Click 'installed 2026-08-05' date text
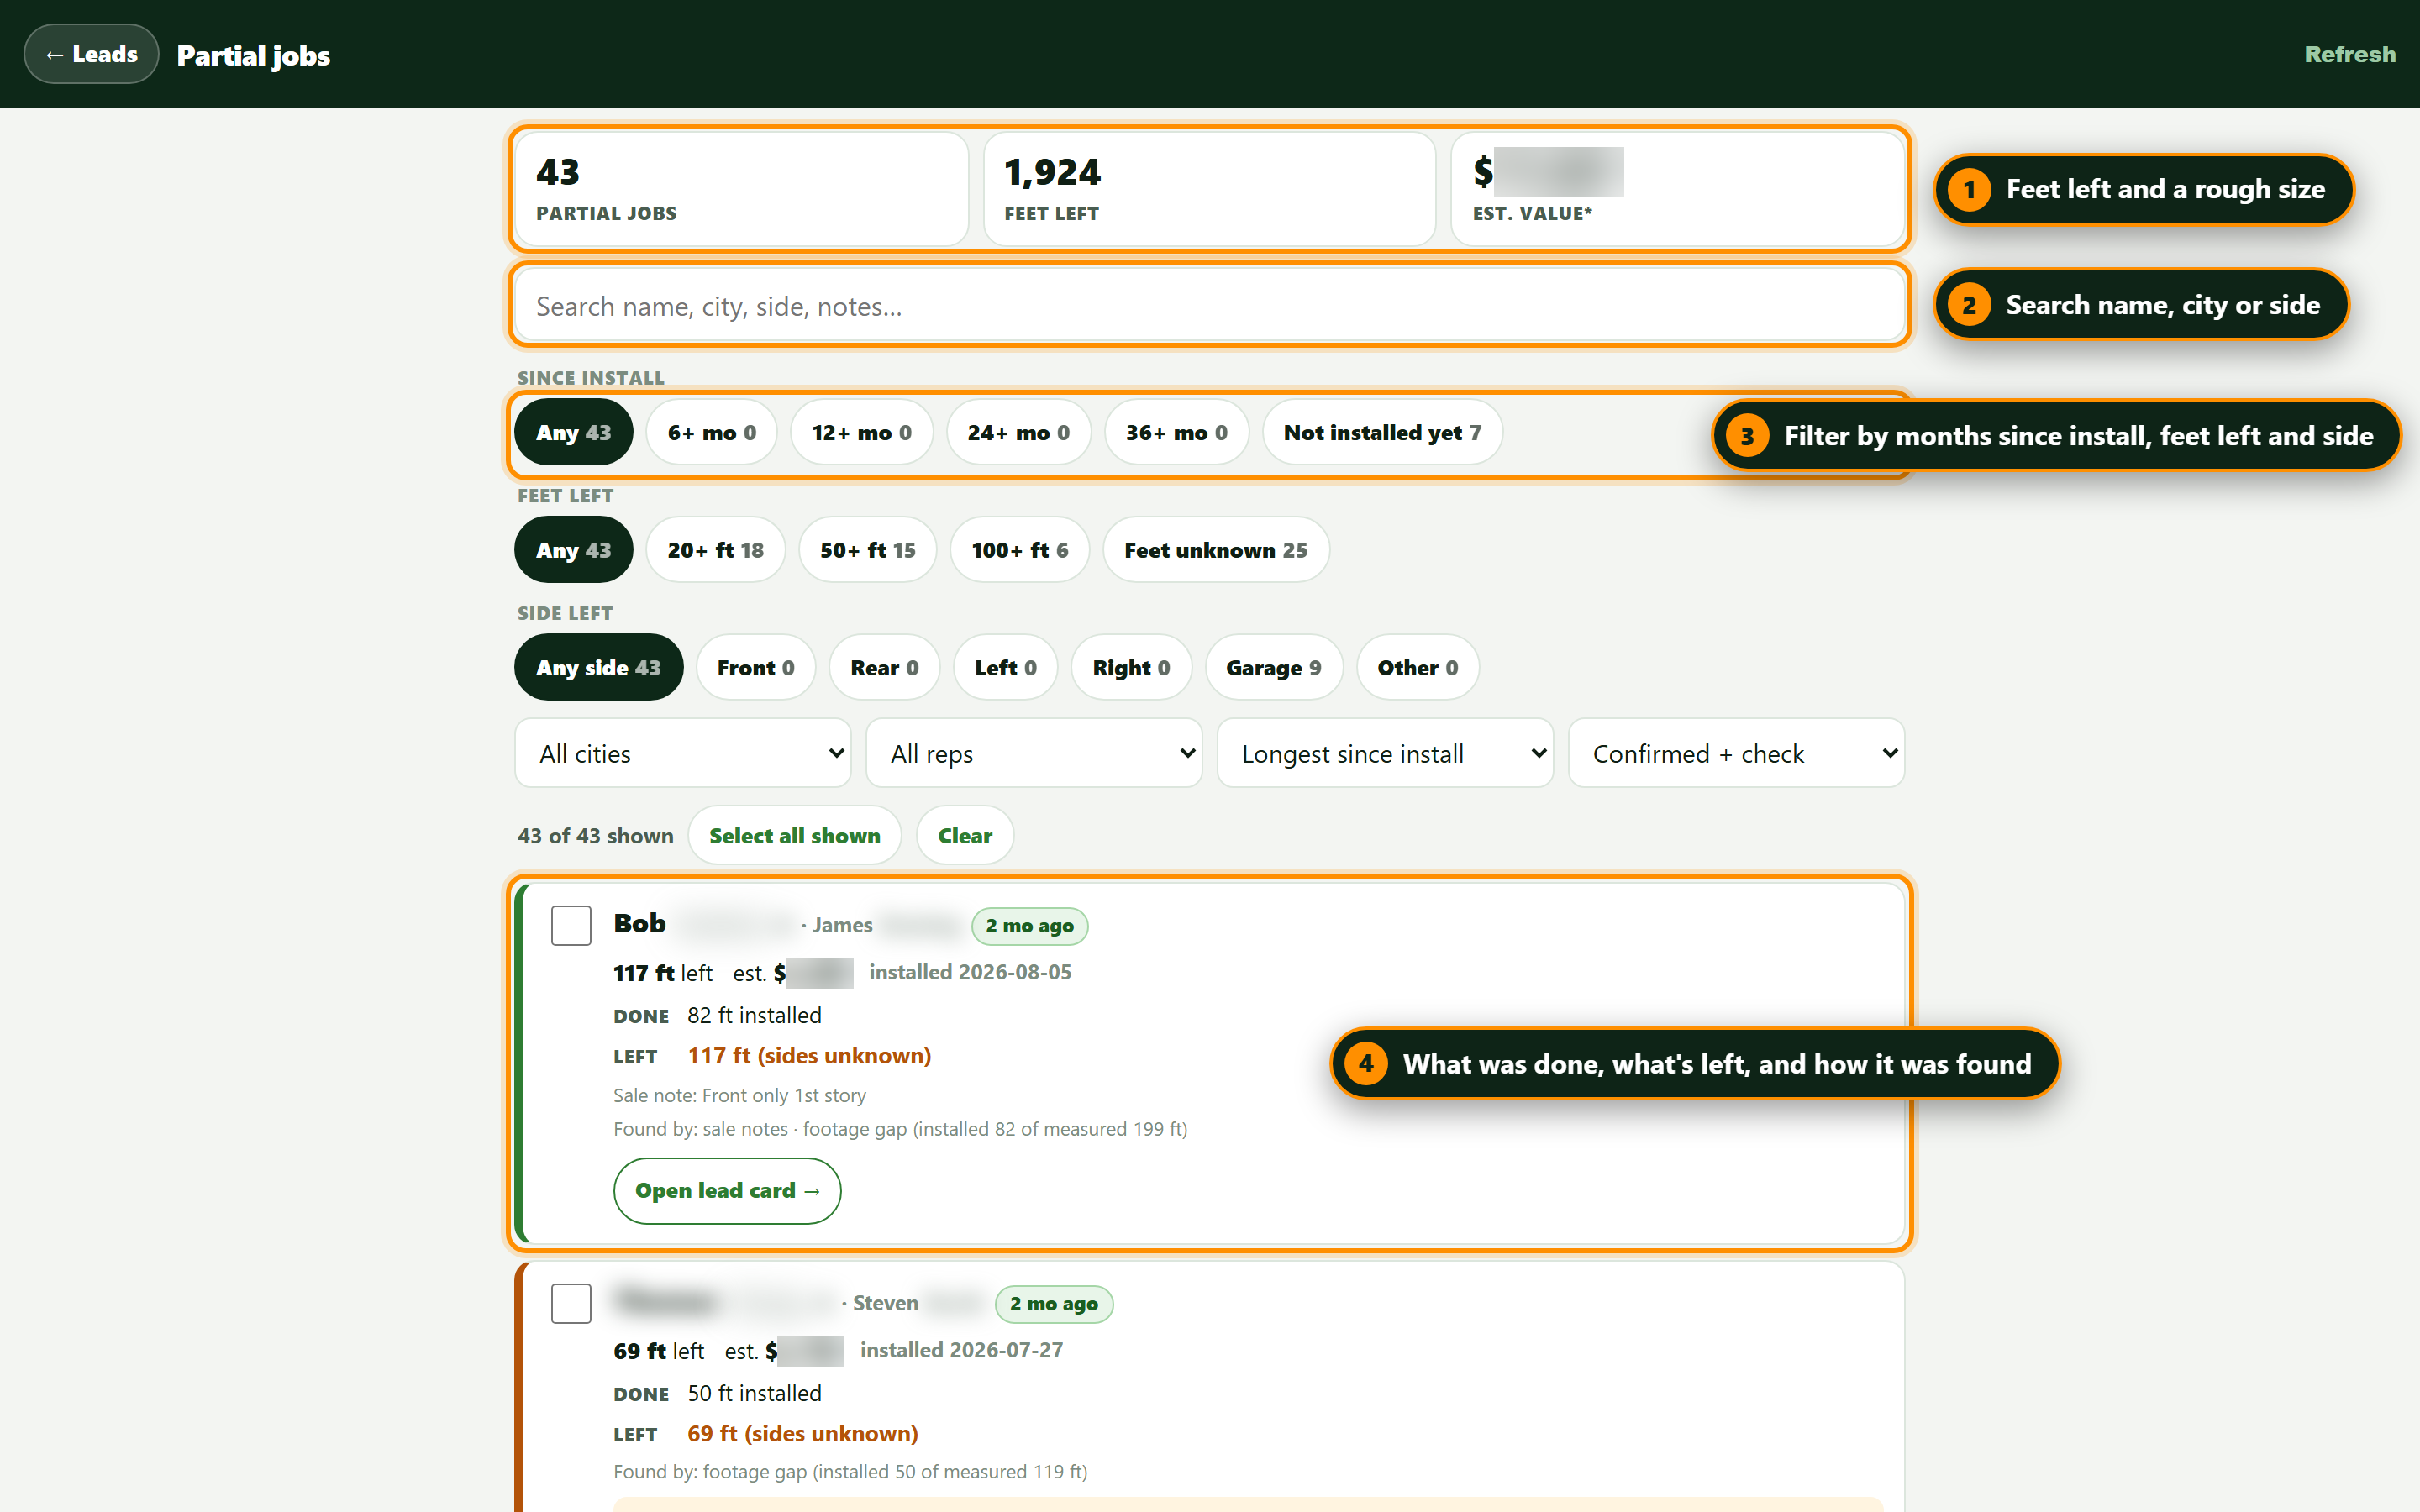 click(x=970, y=972)
